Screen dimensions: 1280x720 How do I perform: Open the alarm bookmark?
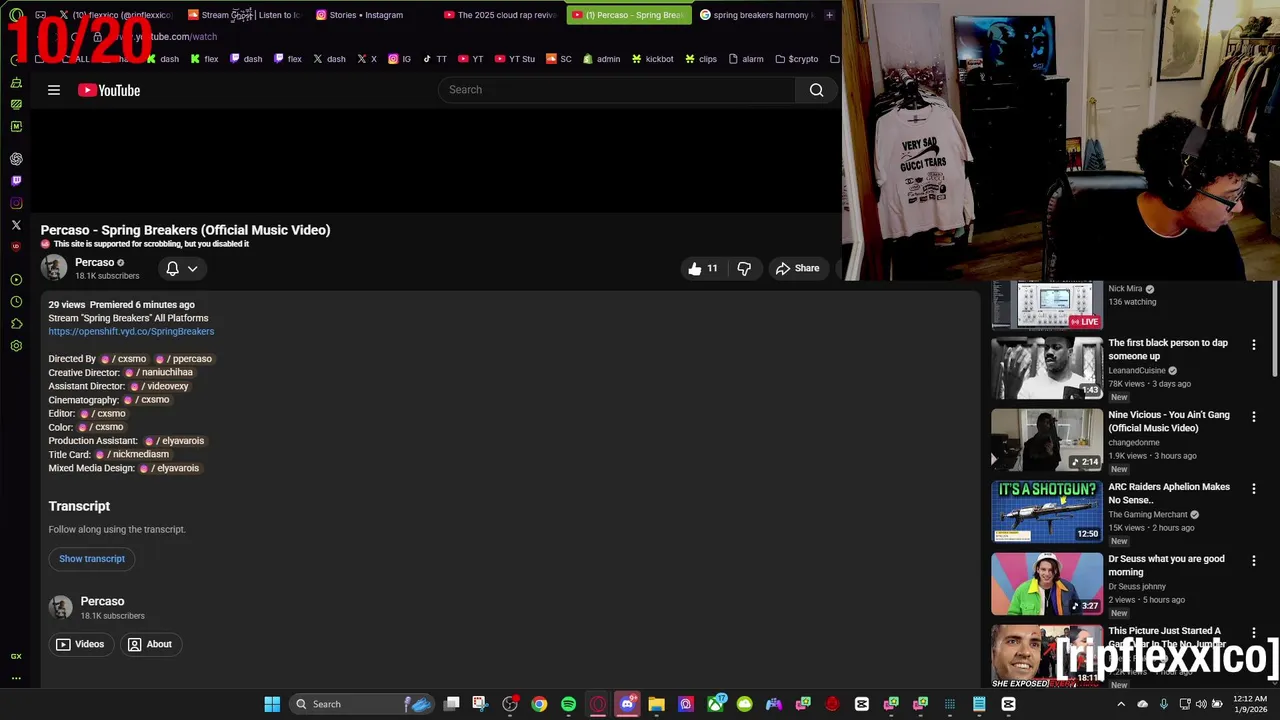pos(746,59)
